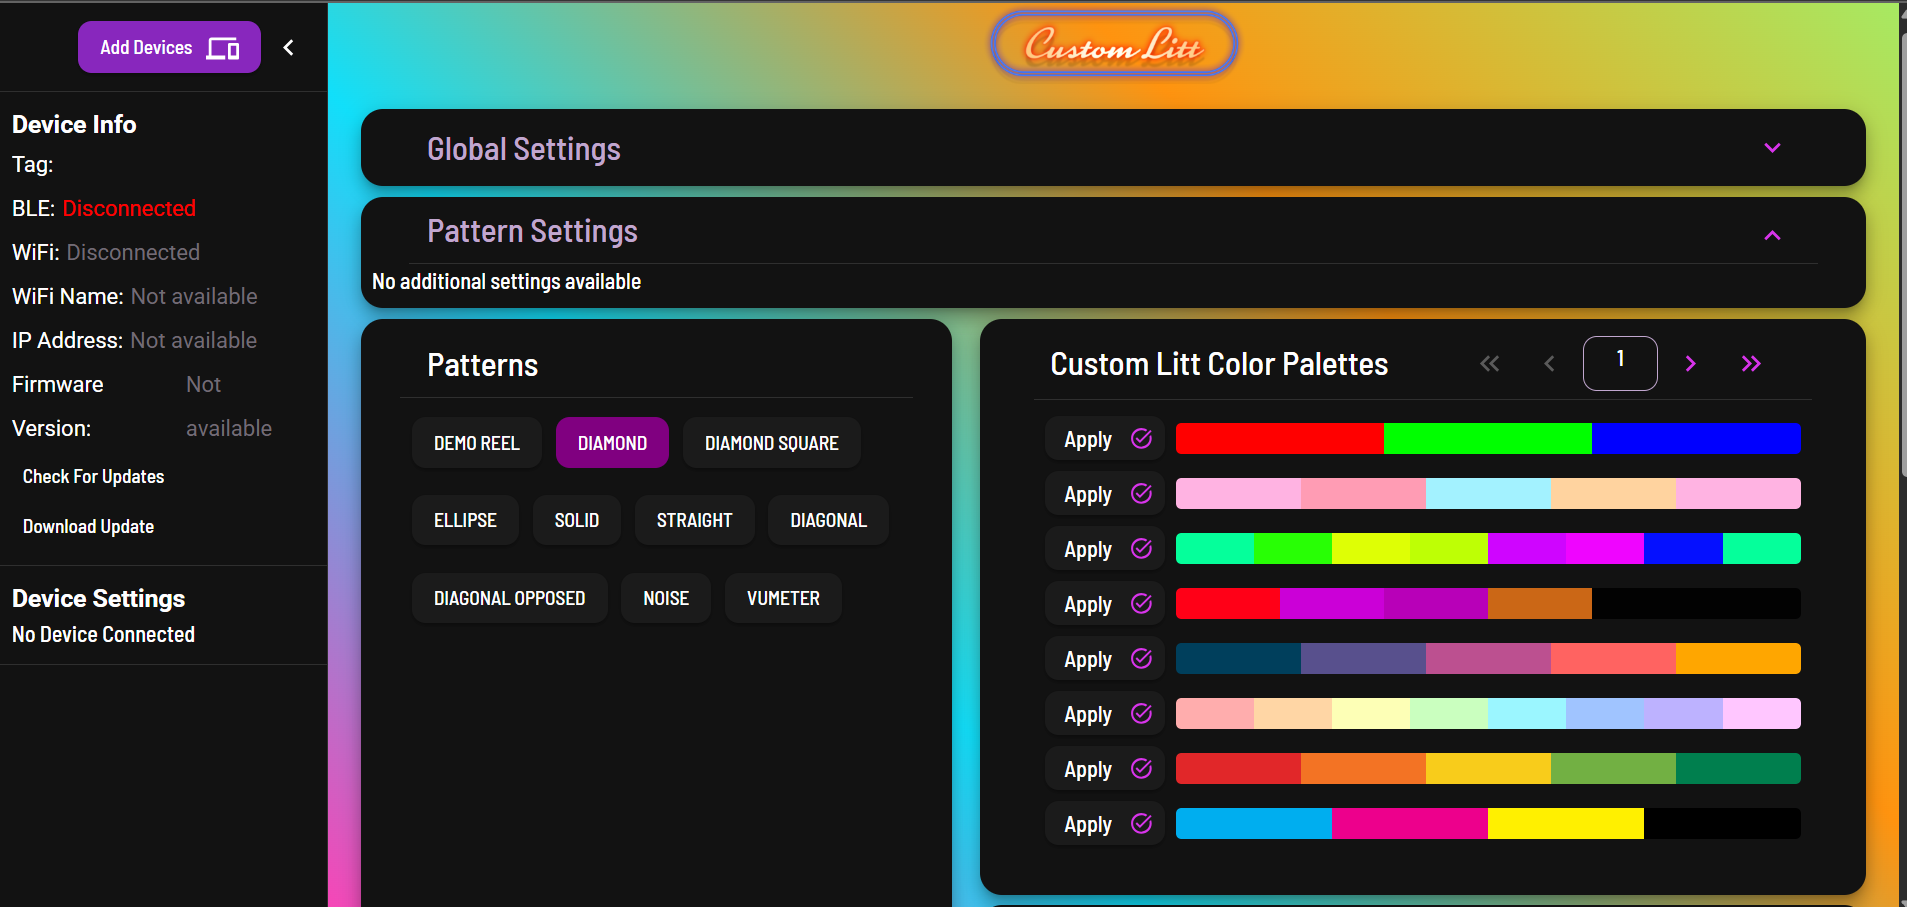This screenshot has height=907, width=1907.
Task: Choose the VUMETER pattern
Action: coord(782,598)
